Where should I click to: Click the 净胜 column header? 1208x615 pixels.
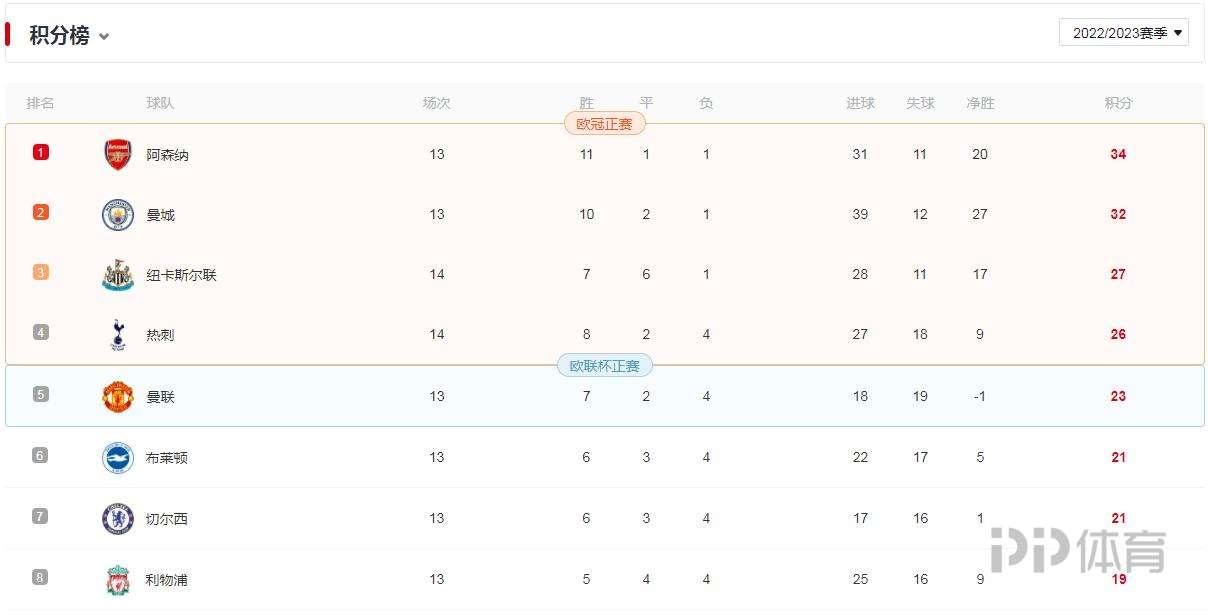point(980,103)
